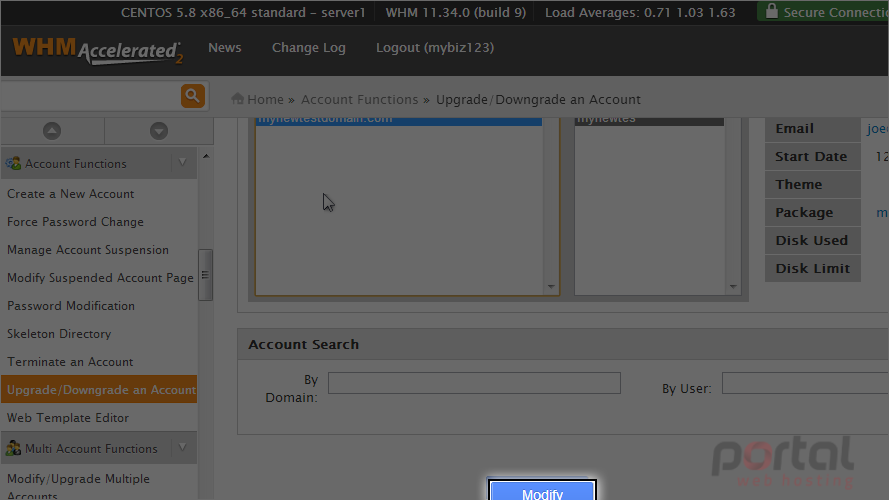Click the Secure Connection lock icon
Screen dimensions: 889x500
tap(771, 11)
